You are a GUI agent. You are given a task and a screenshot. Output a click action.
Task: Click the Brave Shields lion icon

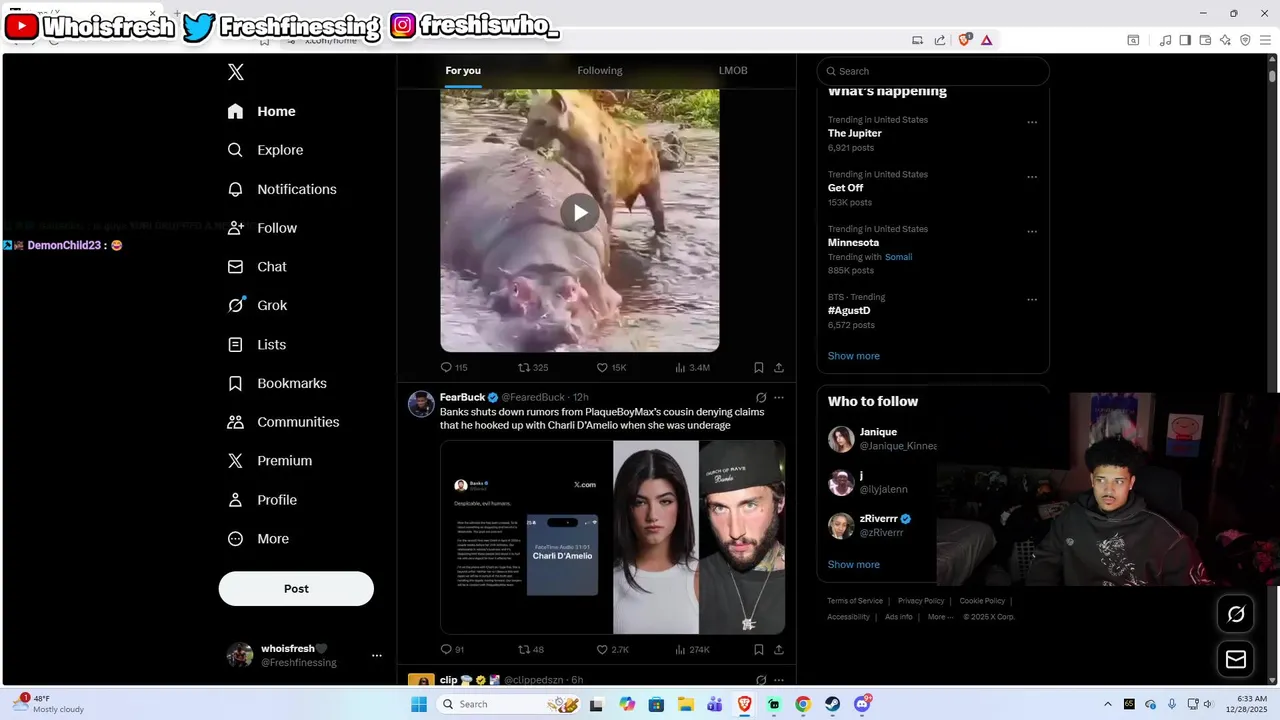965,40
